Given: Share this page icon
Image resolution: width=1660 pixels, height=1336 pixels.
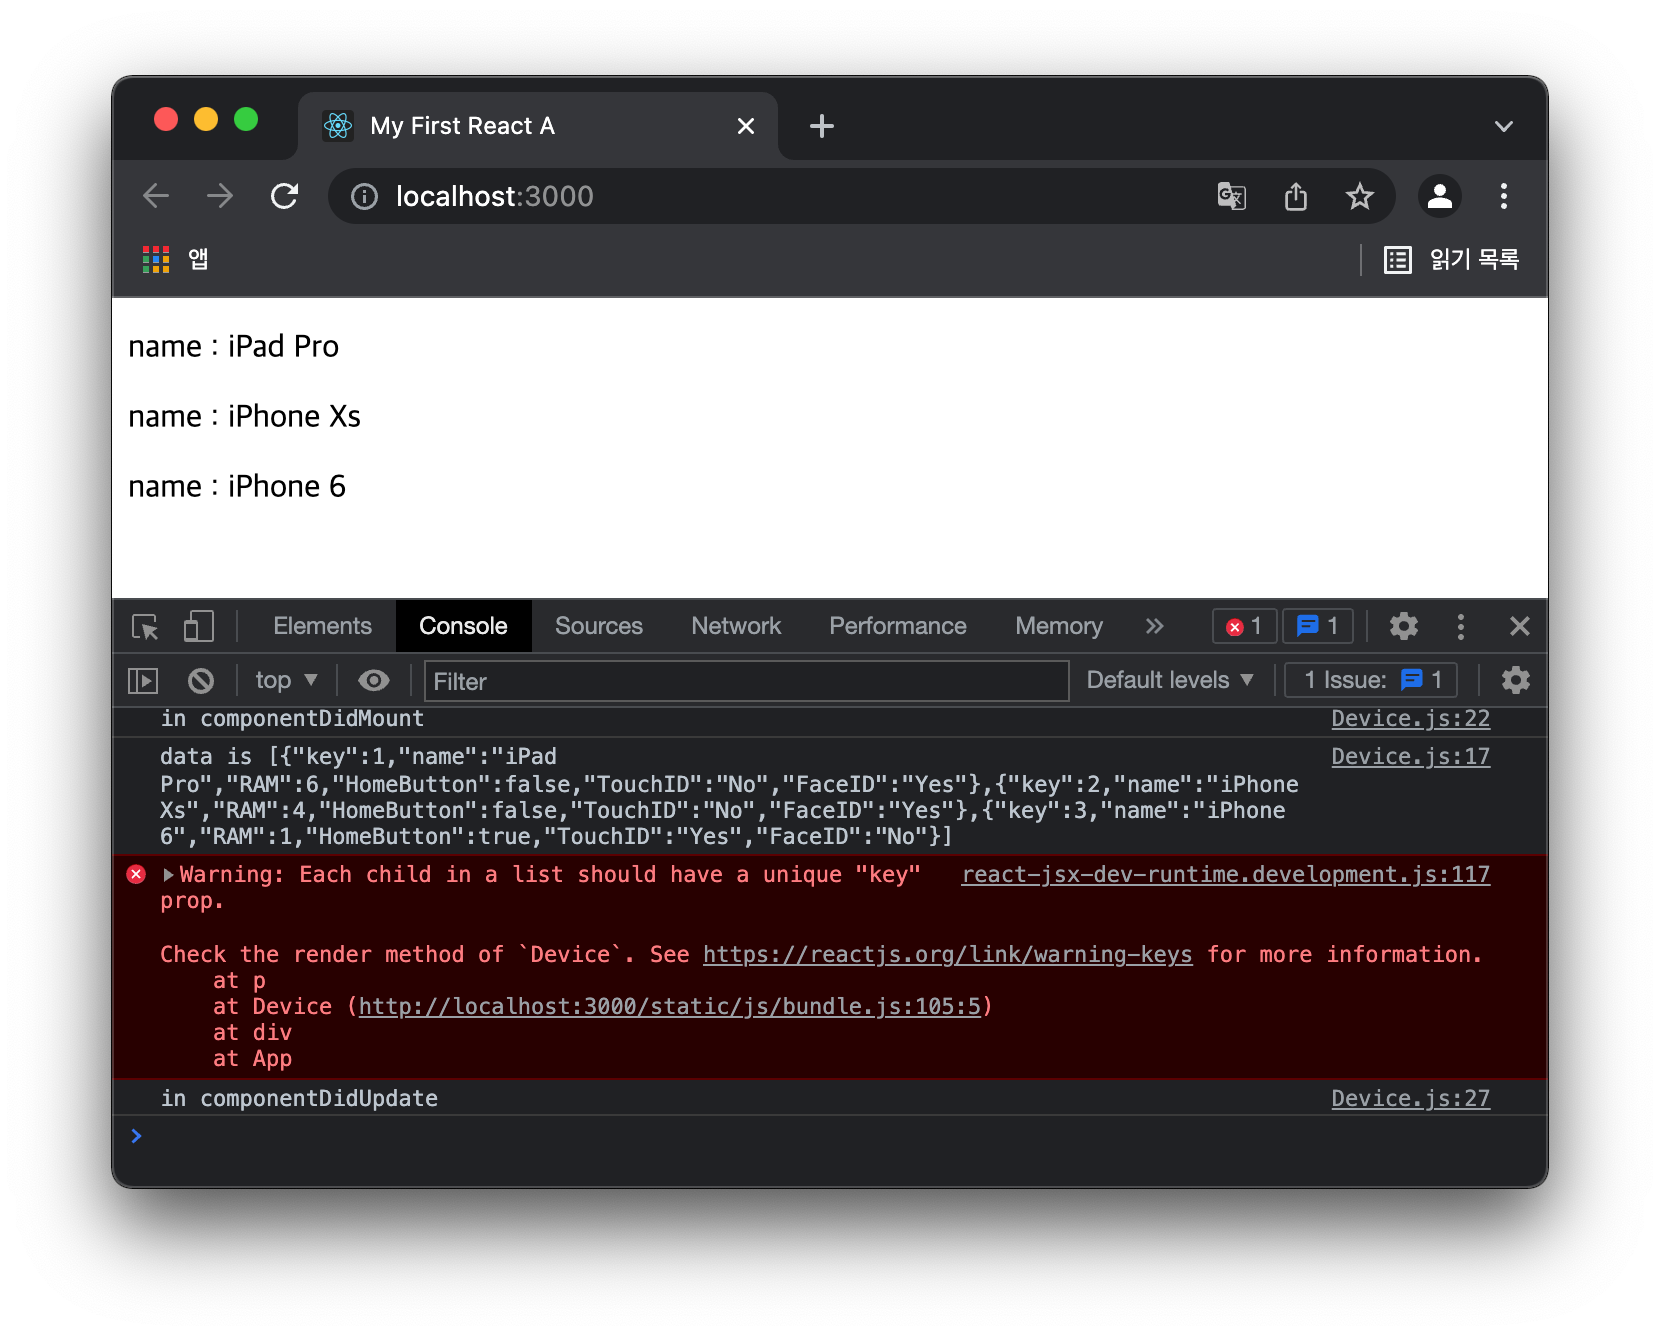Looking at the screenshot, I should click(x=1295, y=196).
